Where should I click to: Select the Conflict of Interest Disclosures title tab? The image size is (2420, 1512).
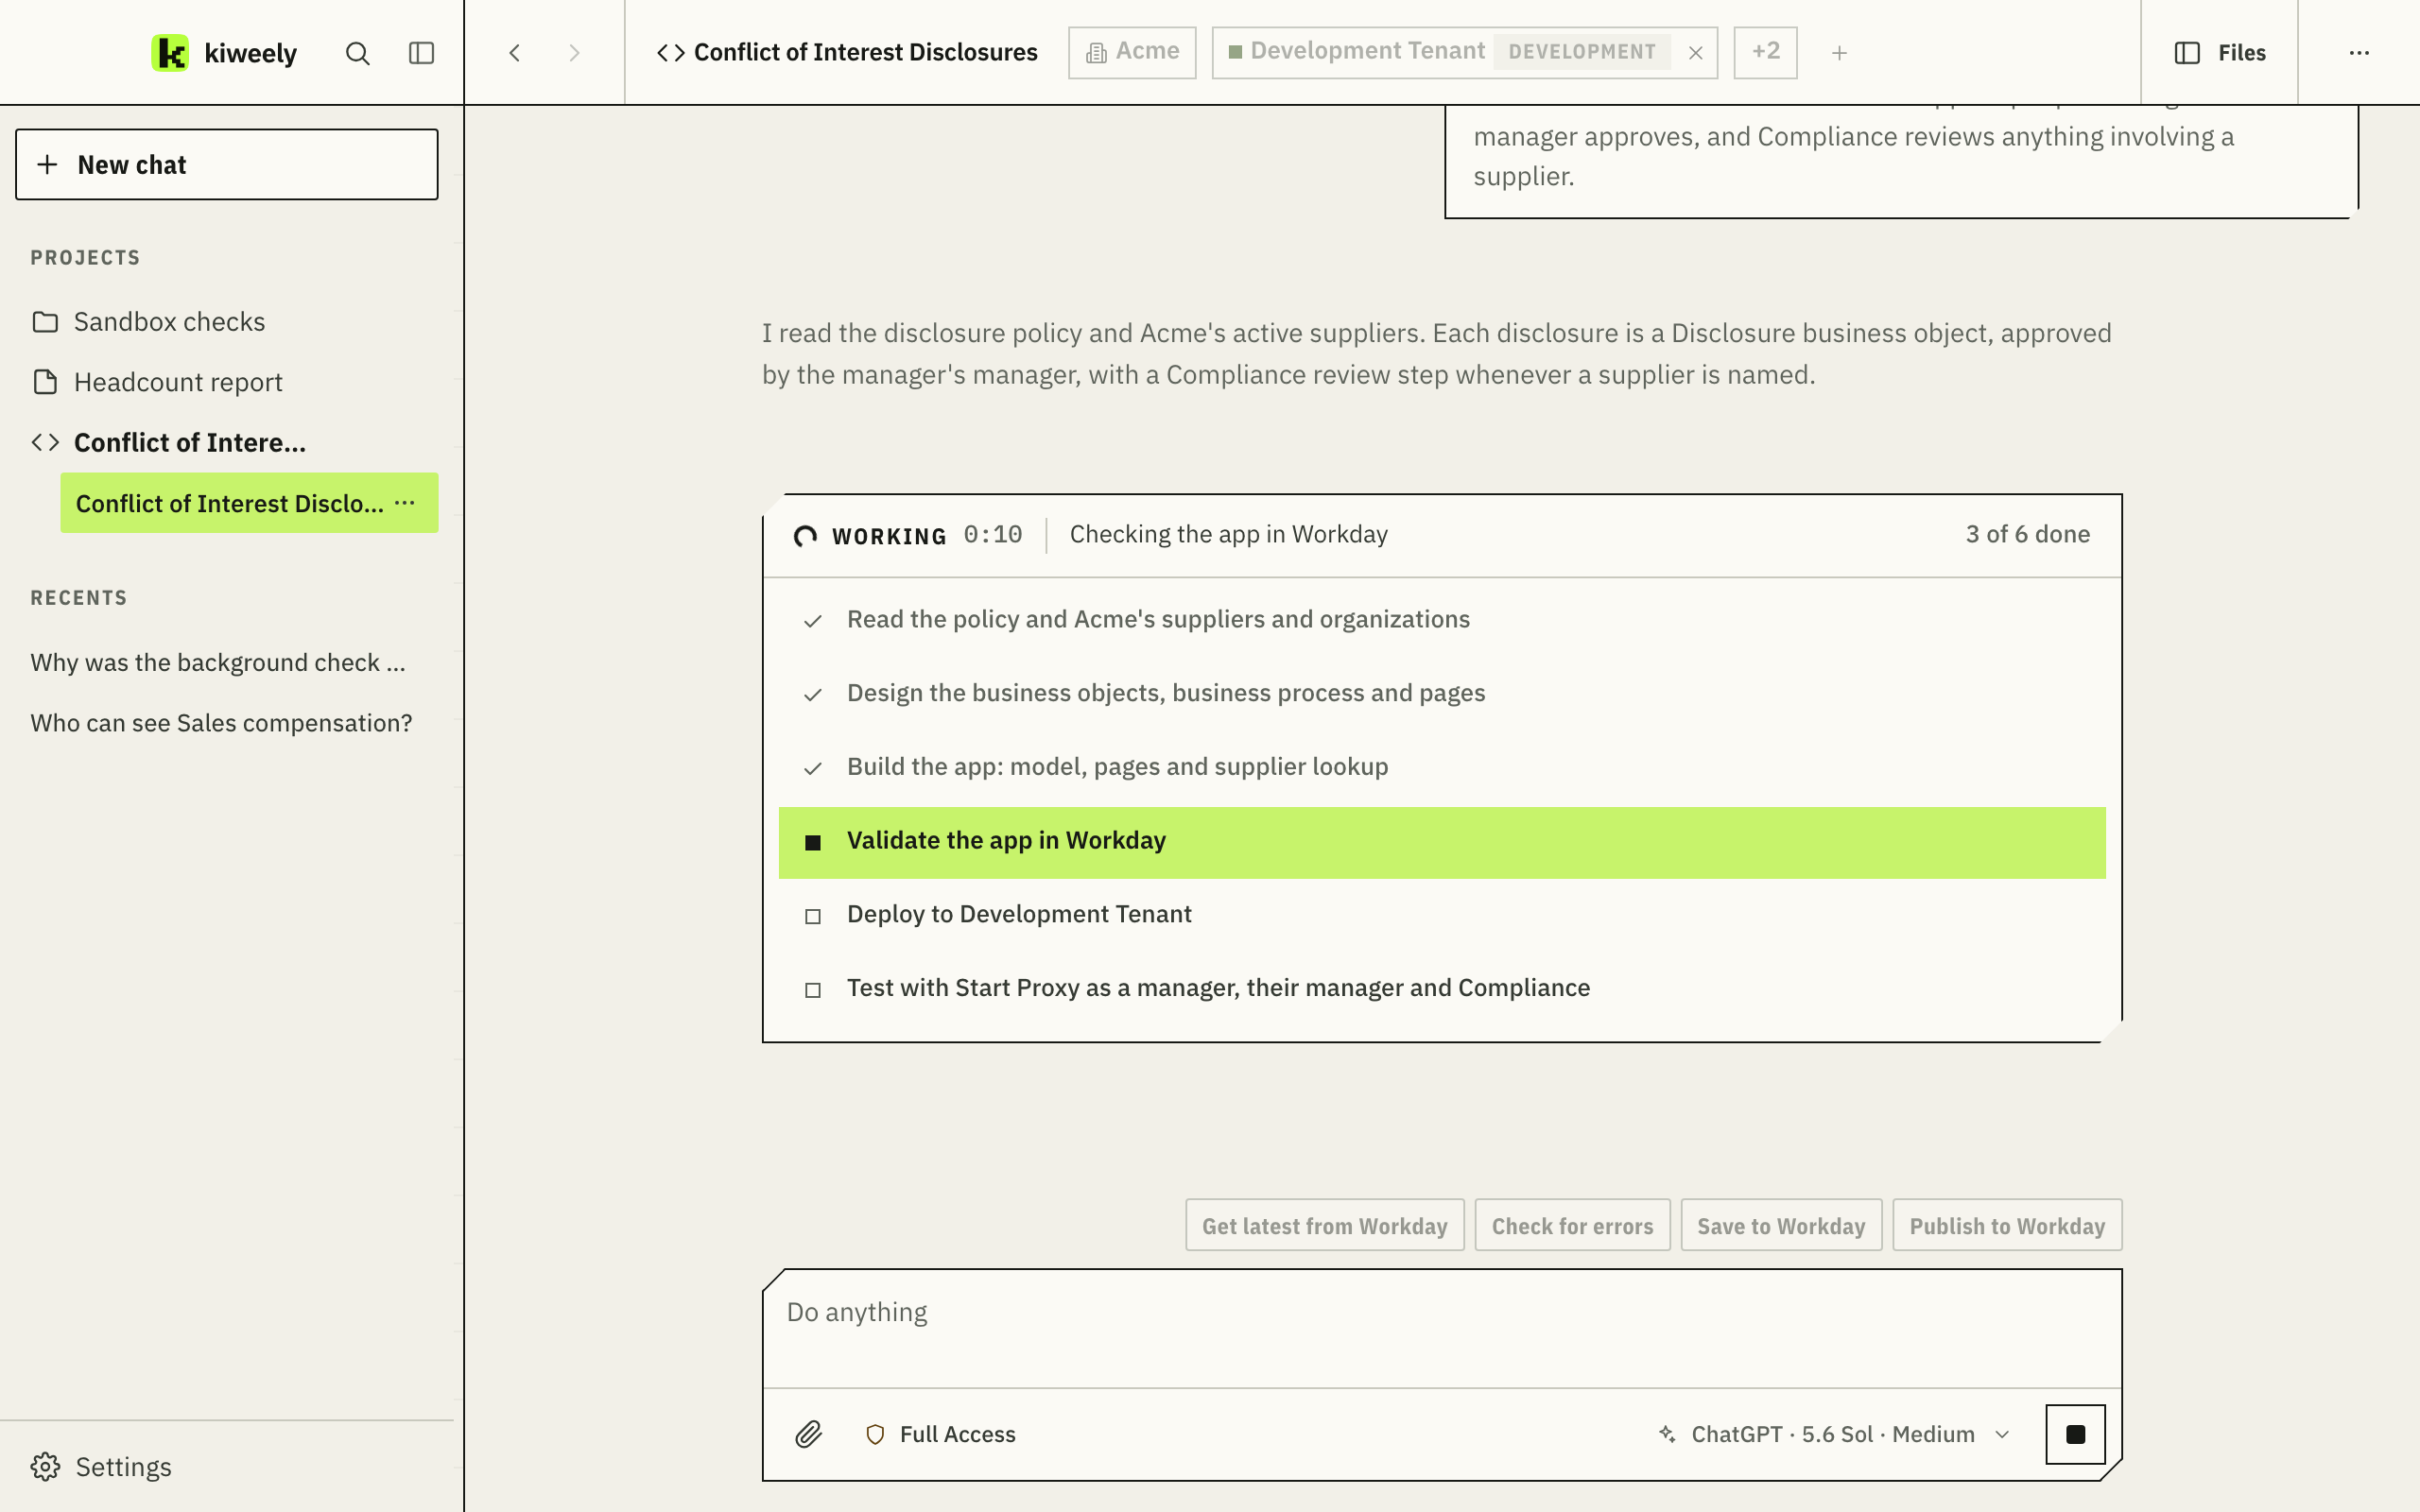pos(847,52)
